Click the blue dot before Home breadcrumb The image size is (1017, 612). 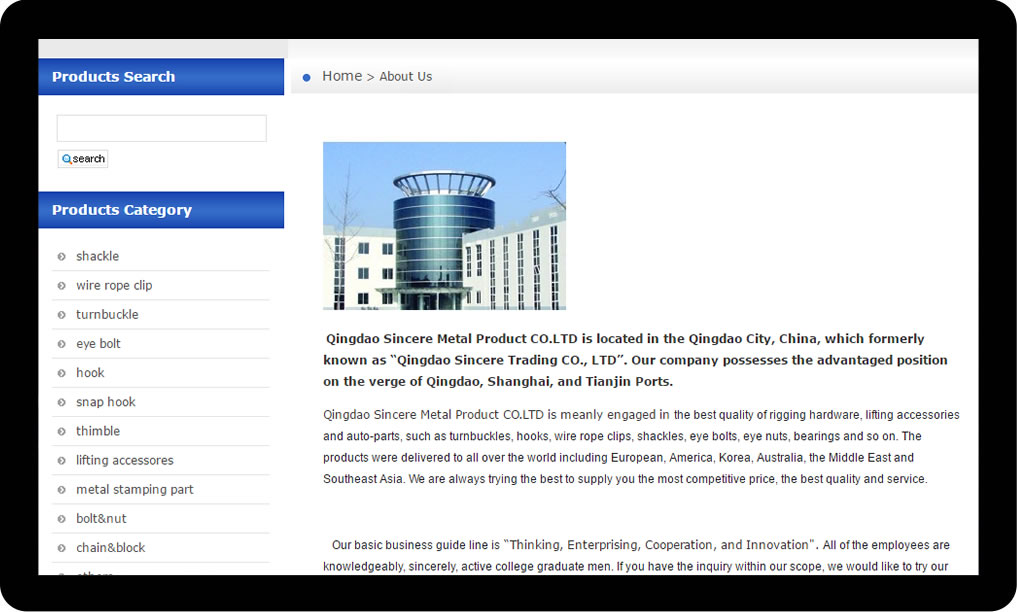click(306, 78)
